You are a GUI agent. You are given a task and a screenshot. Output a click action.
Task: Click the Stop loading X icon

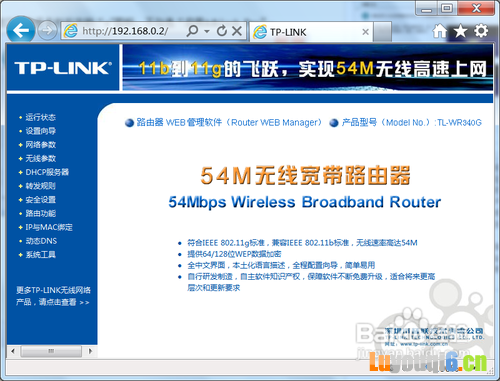(237, 31)
